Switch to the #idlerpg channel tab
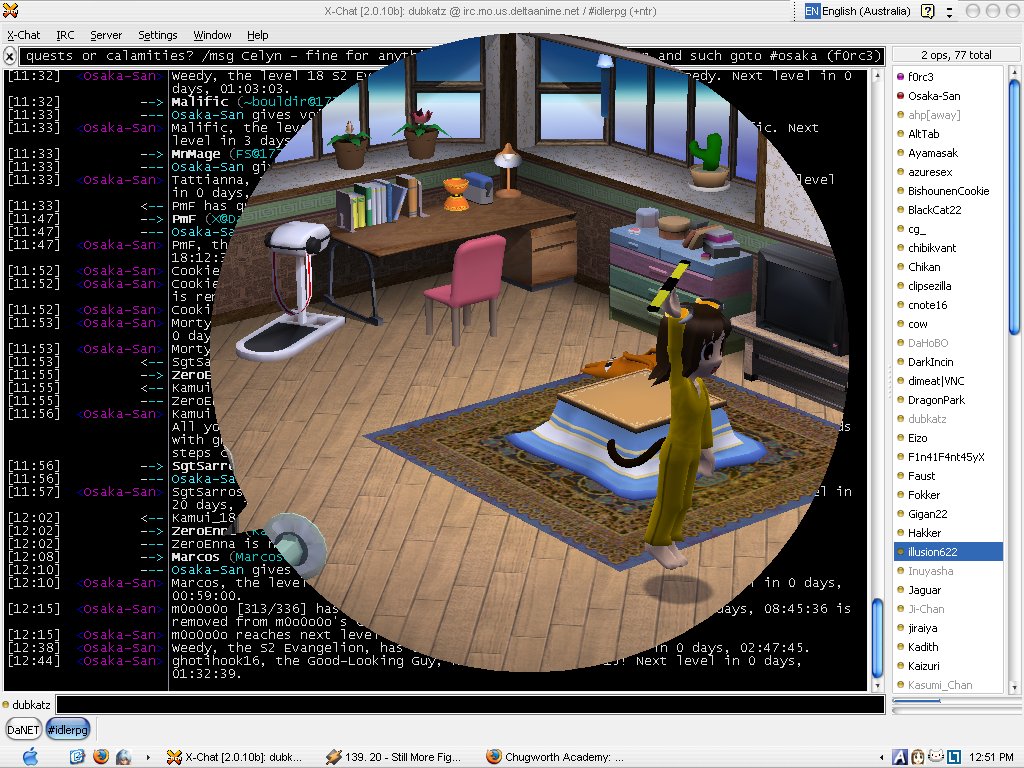The width and height of the screenshot is (1024, 768). [x=67, y=729]
